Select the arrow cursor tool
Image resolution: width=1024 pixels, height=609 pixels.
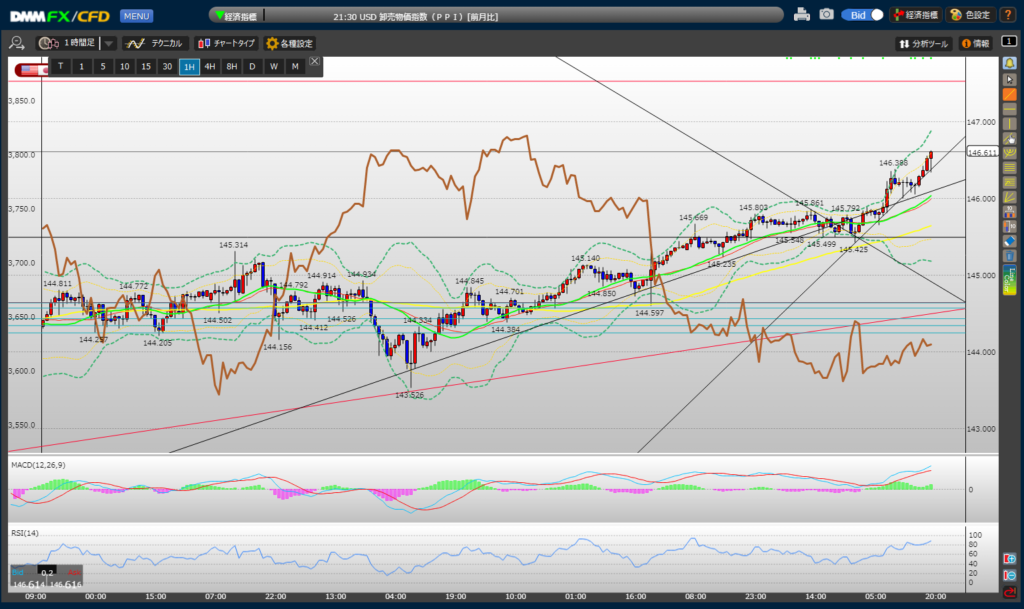(x=1010, y=78)
